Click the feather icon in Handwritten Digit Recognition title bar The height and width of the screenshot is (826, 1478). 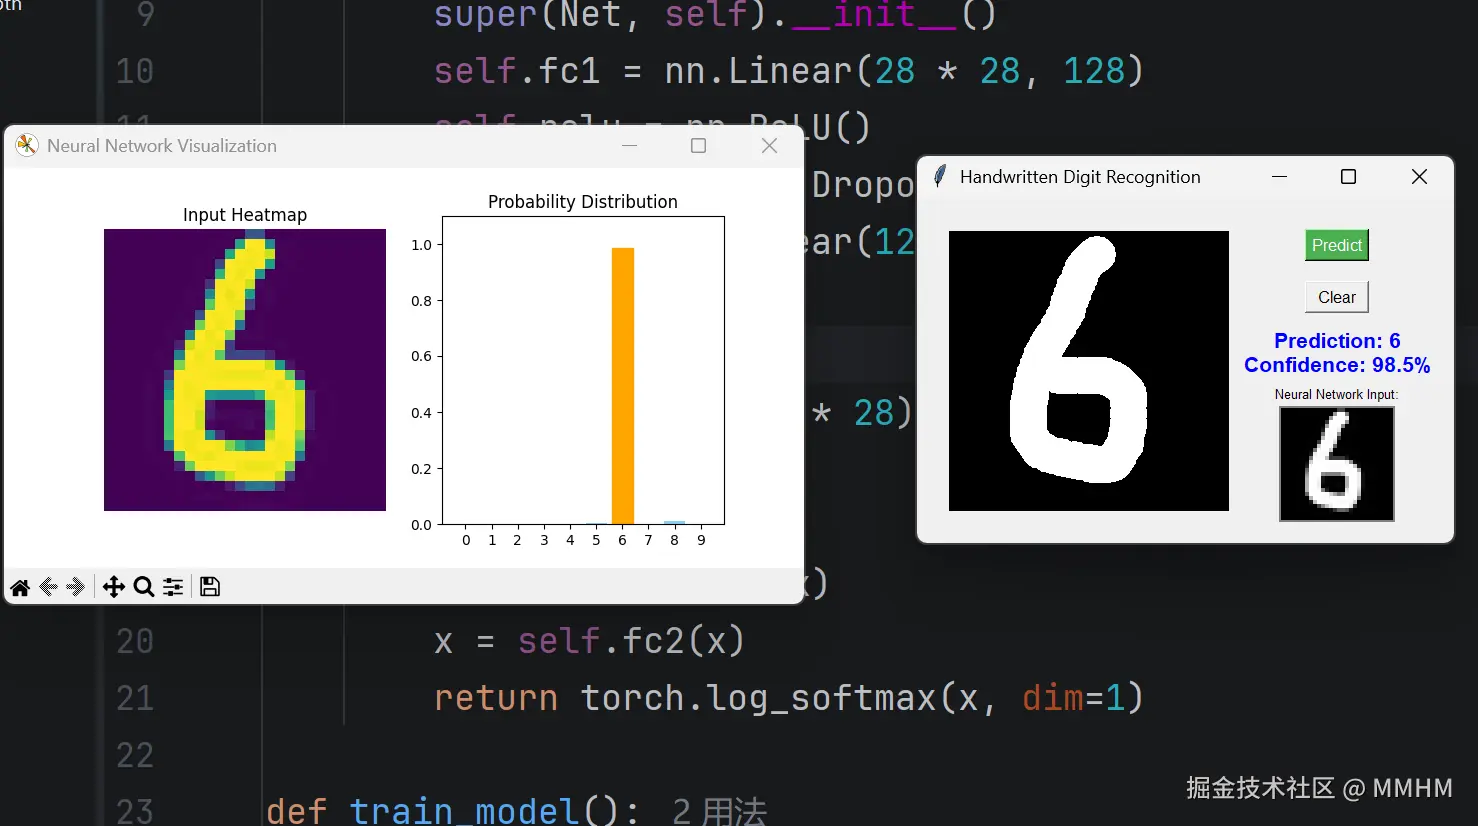[x=940, y=177]
